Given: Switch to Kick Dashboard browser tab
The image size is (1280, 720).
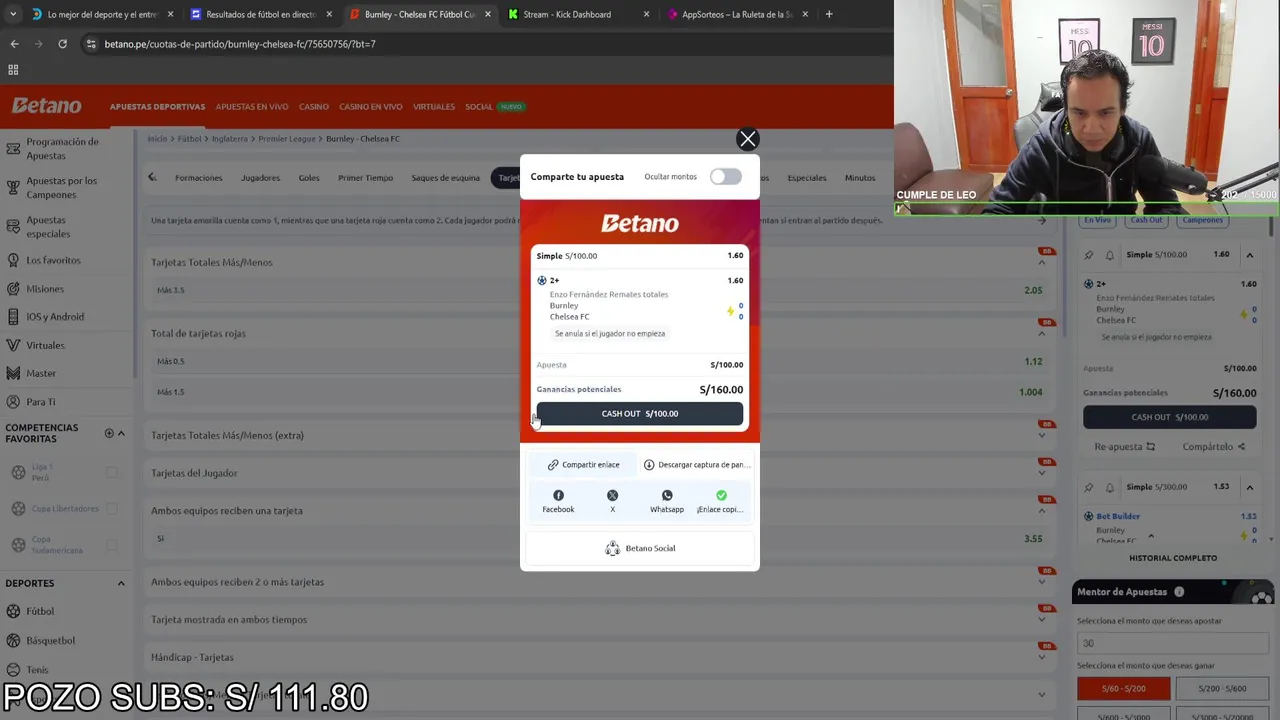Looking at the screenshot, I should (578, 14).
